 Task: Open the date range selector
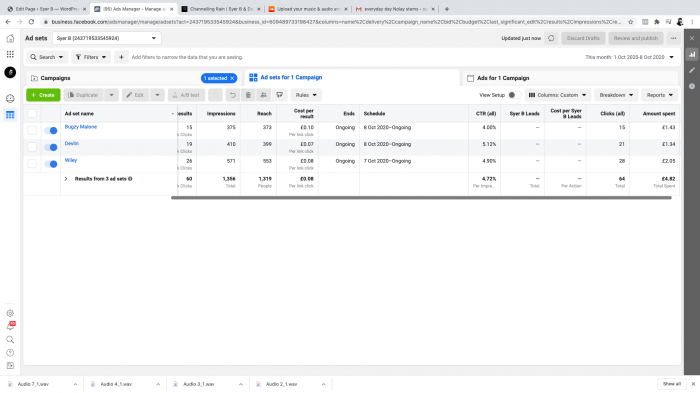pos(629,57)
